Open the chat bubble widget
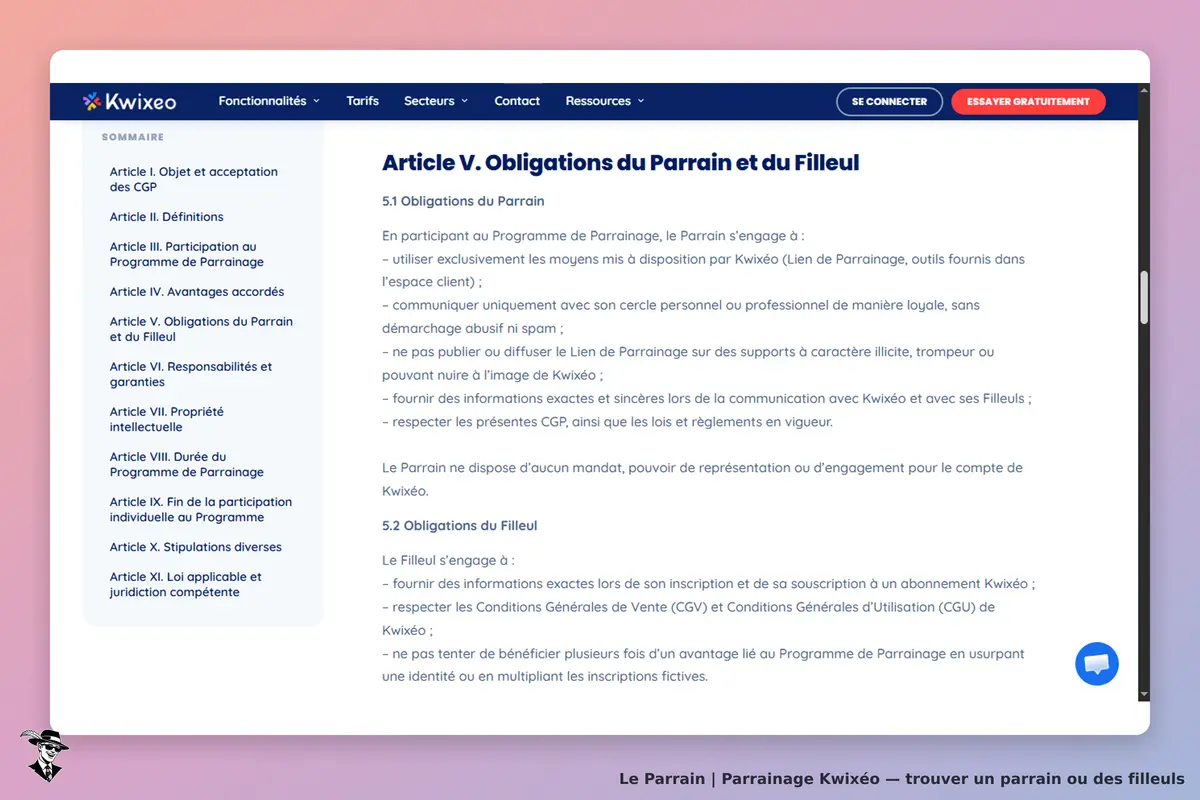 (1097, 664)
